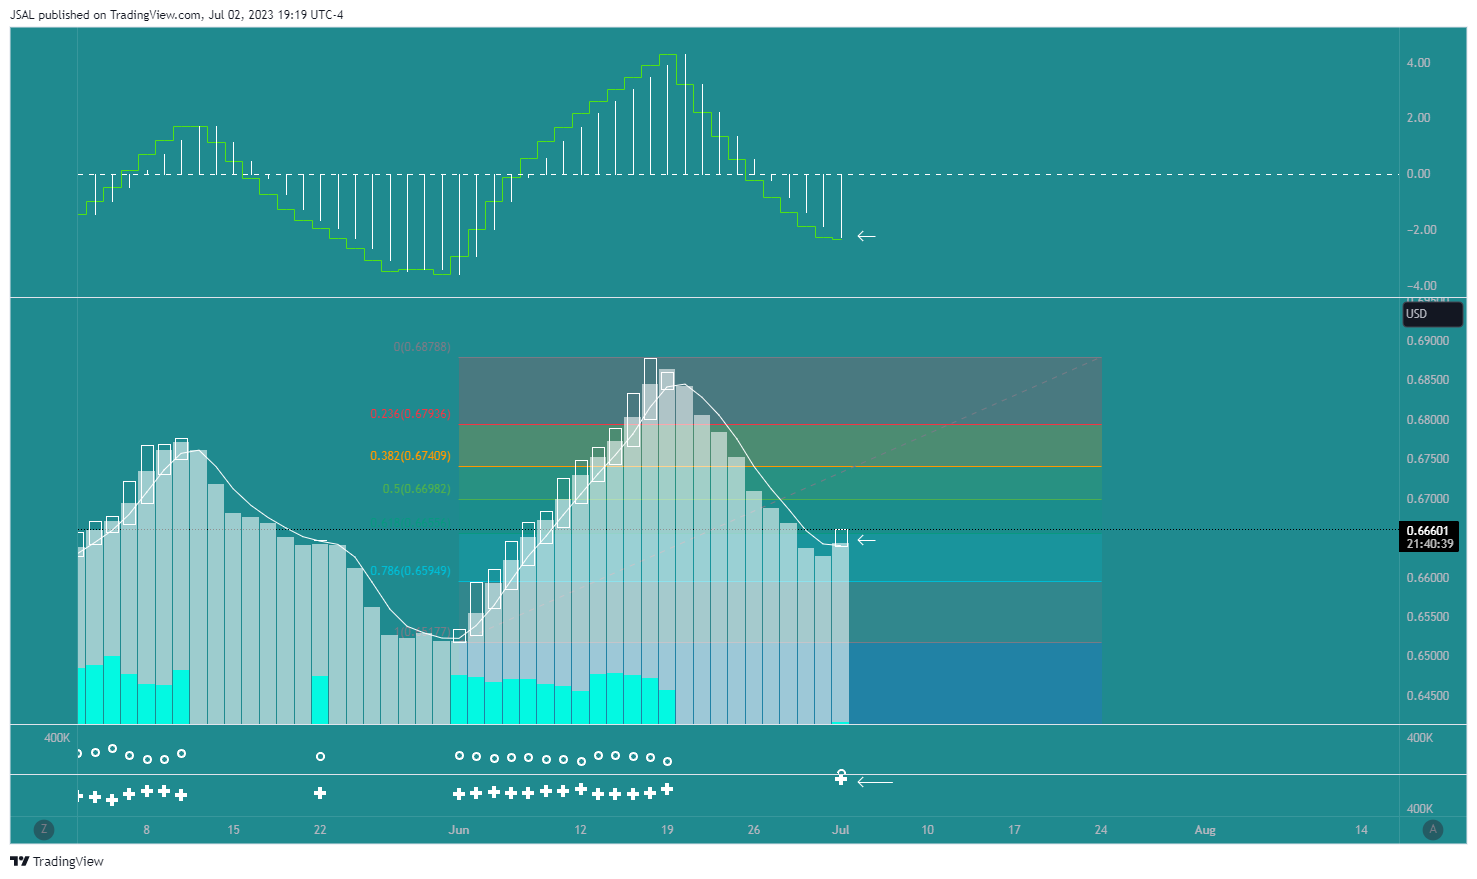Screen dimensions: 1477x879
Task: Click 2.00 on the oscillator scale
Action: [1418, 118]
